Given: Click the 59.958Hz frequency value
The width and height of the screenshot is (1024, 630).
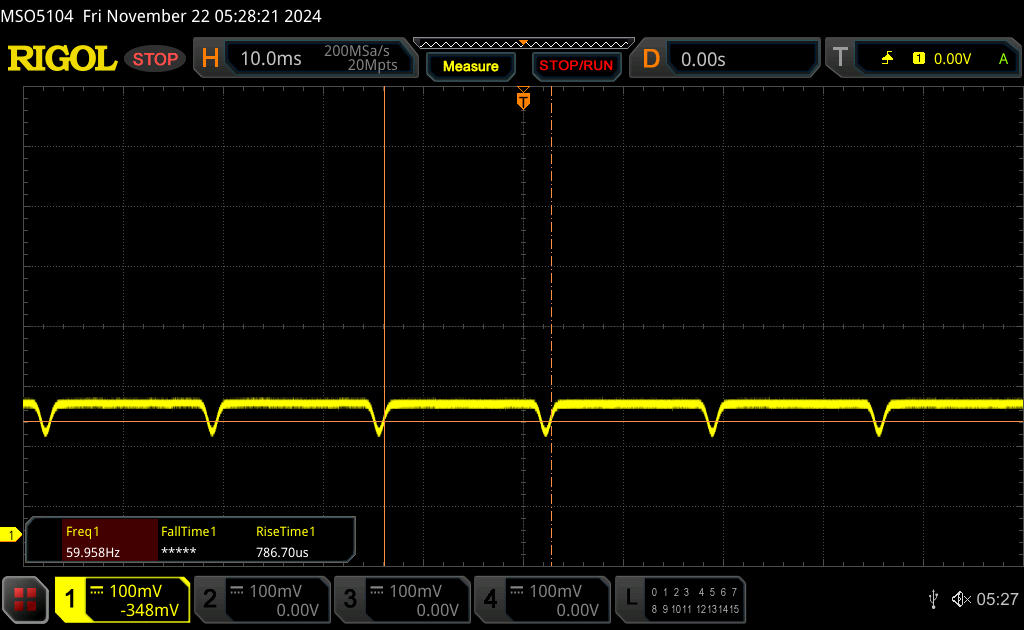Looking at the screenshot, I should click(x=93, y=552).
